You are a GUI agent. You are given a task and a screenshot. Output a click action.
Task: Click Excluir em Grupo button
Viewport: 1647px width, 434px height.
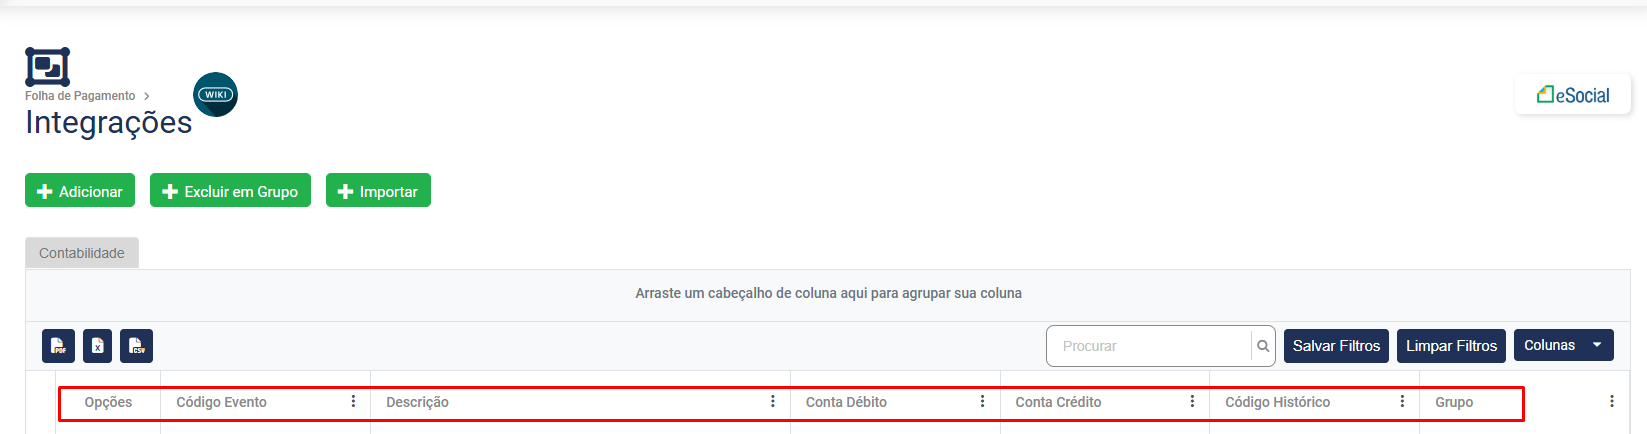tap(230, 191)
